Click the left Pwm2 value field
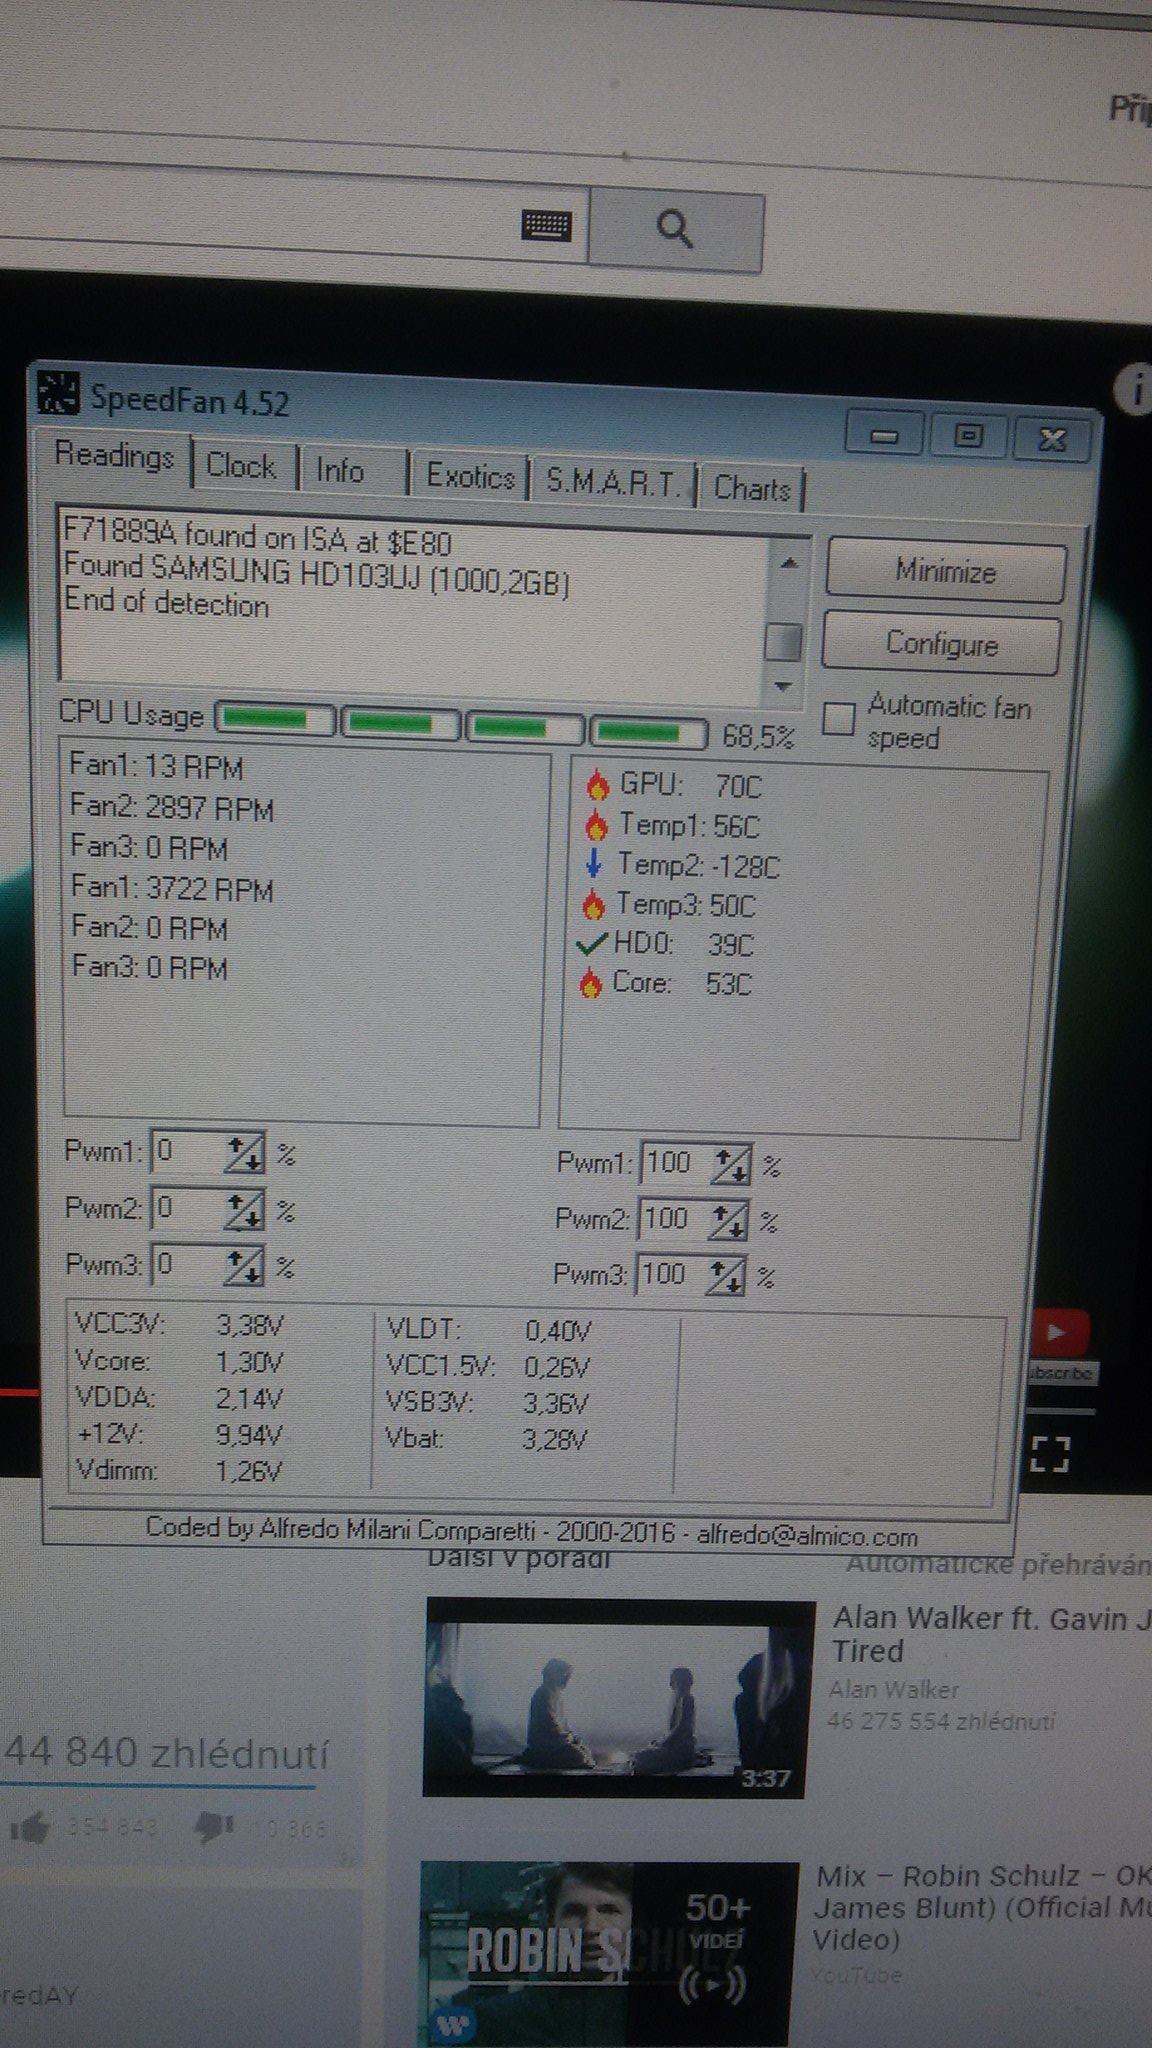This screenshot has height=2048, width=1152. pos(187,1208)
